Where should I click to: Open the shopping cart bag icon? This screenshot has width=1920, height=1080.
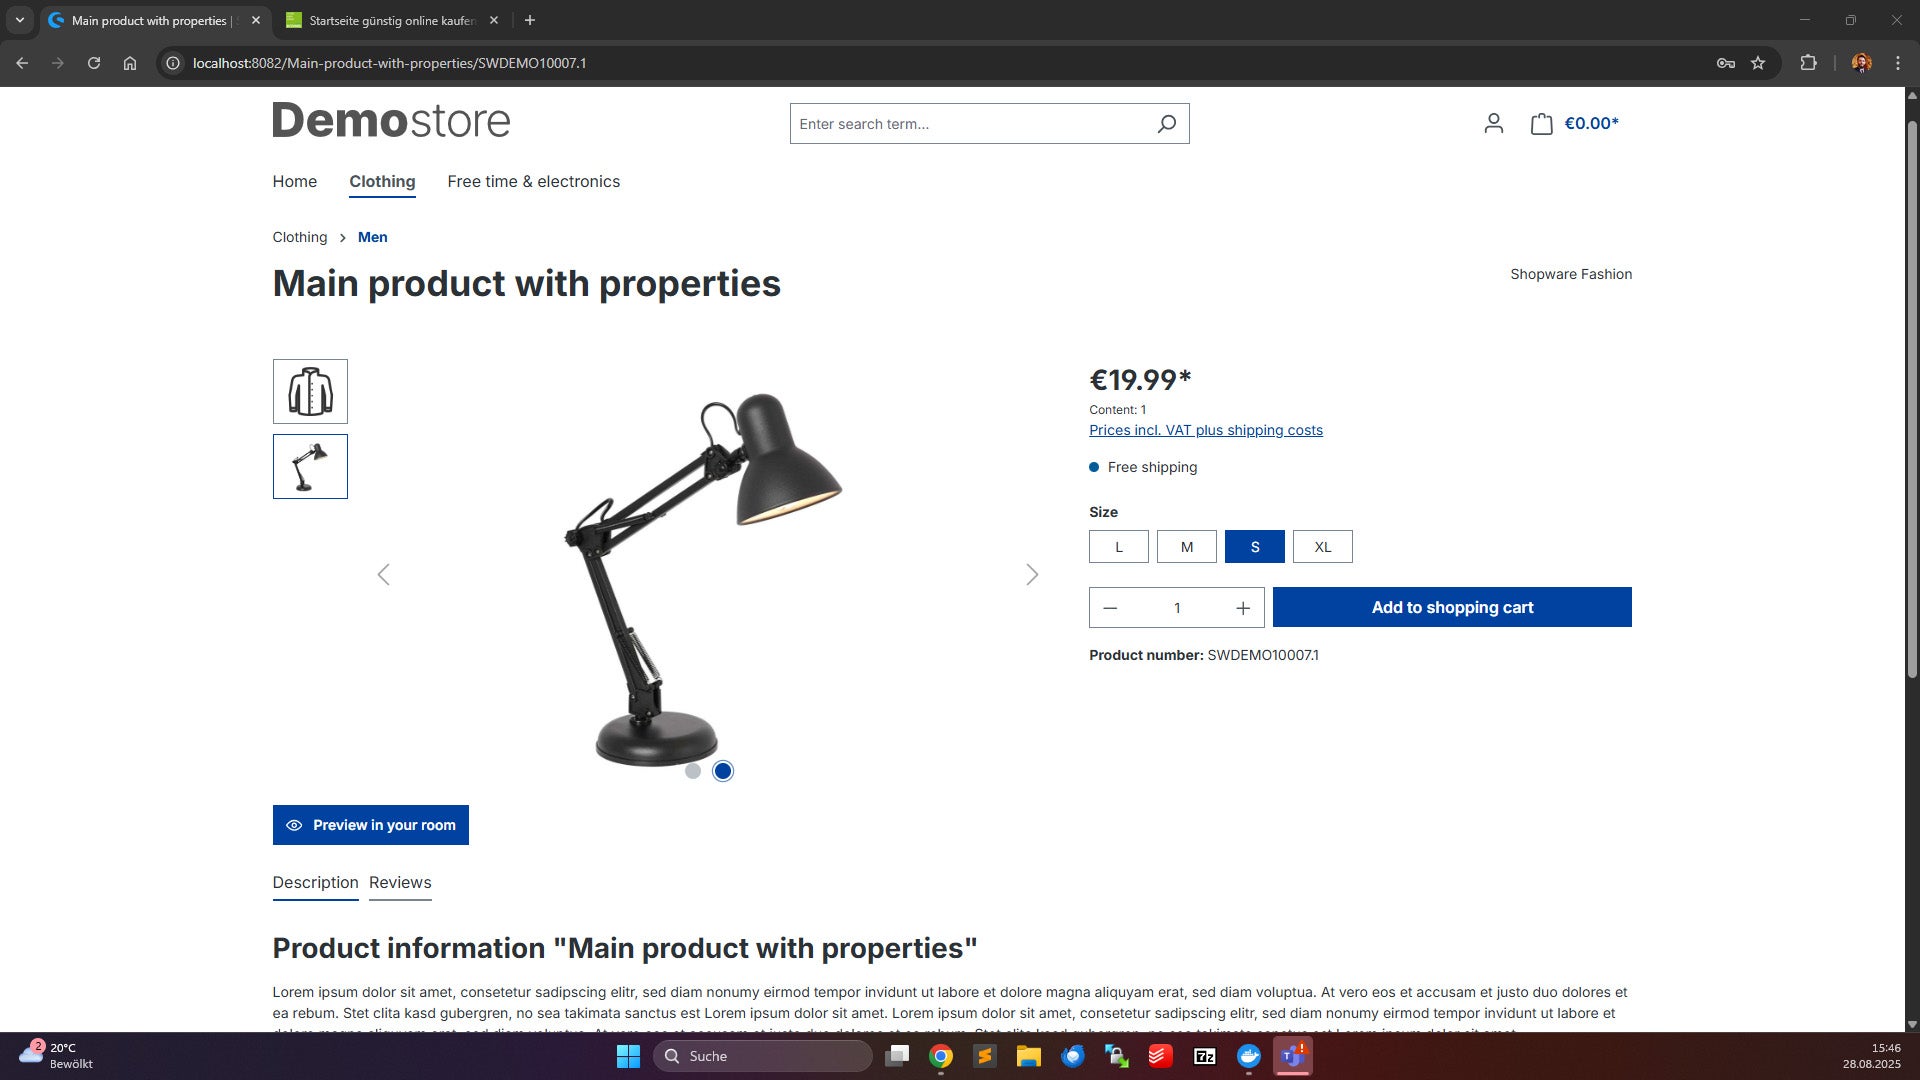point(1541,123)
